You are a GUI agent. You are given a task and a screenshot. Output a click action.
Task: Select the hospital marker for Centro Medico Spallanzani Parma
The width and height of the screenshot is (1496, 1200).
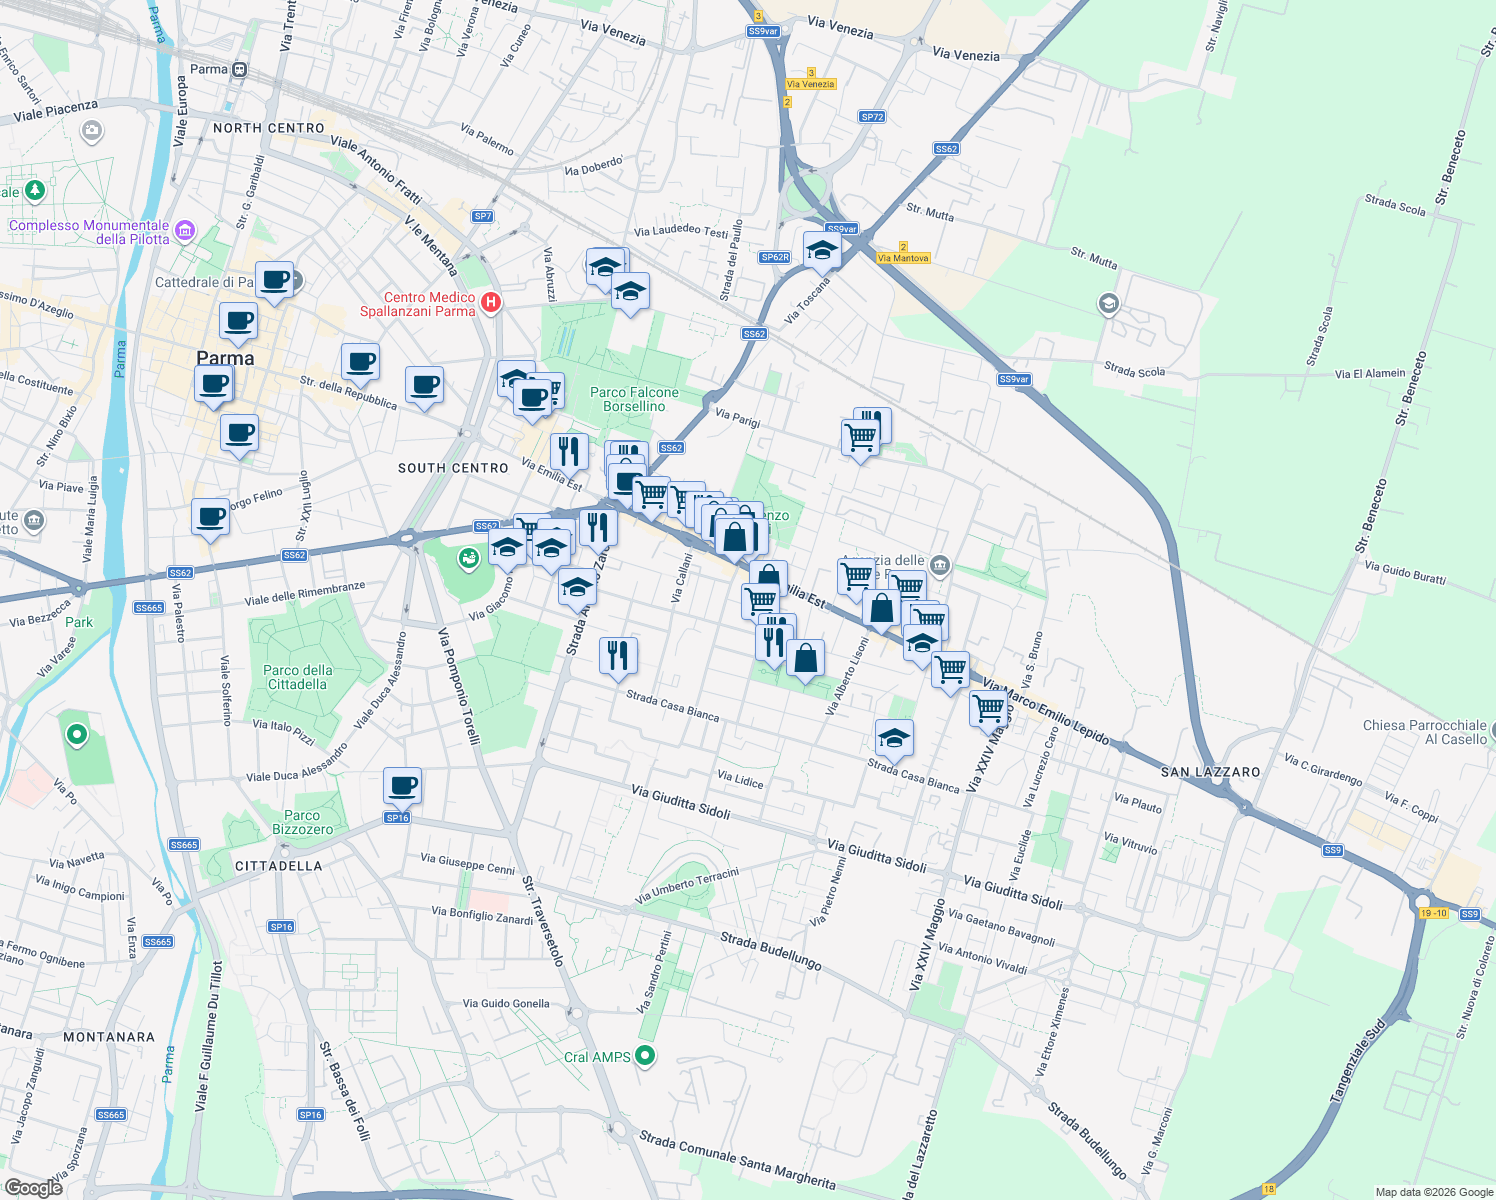tap(490, 303)
